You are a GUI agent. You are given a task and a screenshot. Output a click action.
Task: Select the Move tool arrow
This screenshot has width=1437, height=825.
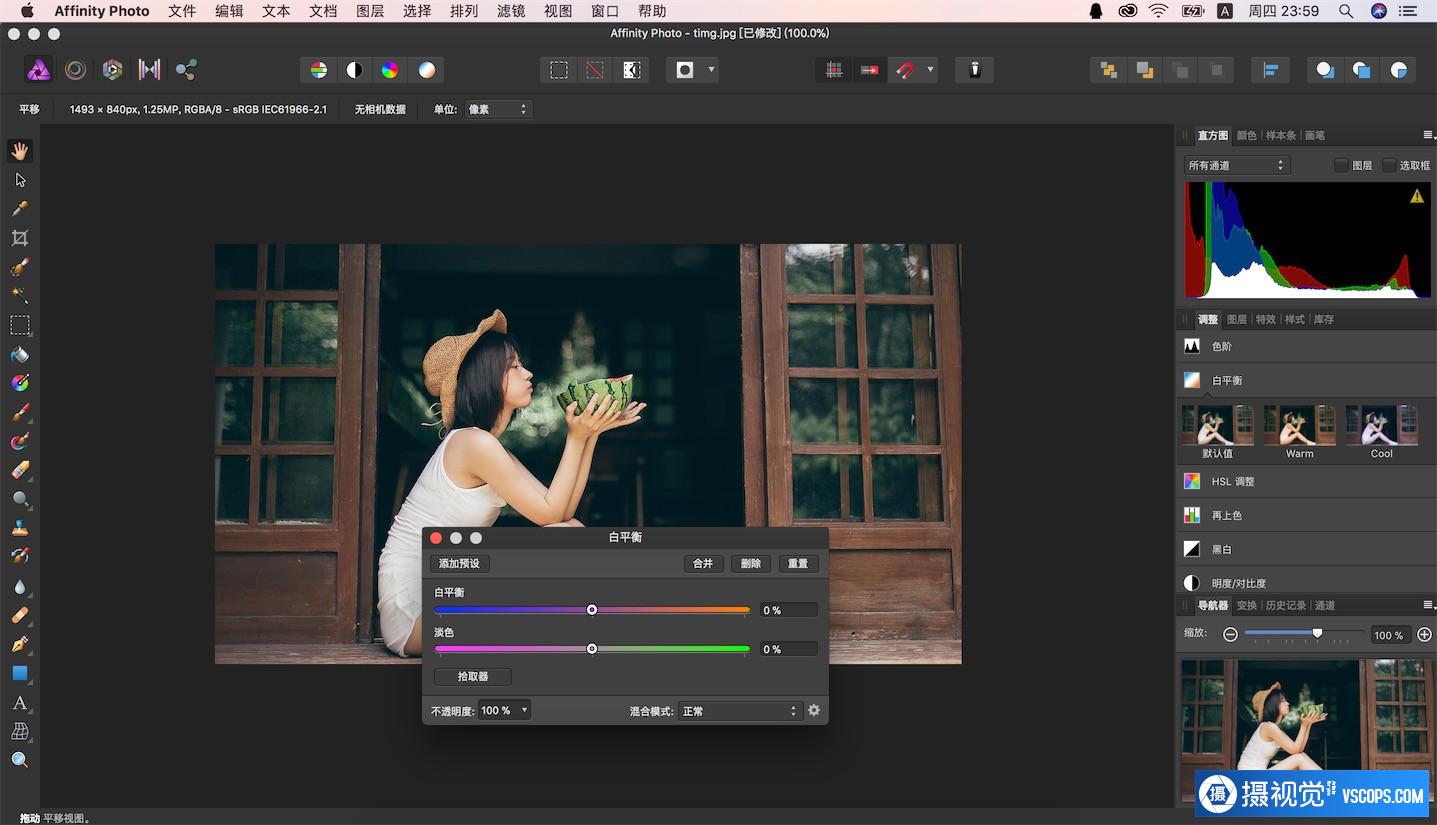tap(20, 180)
